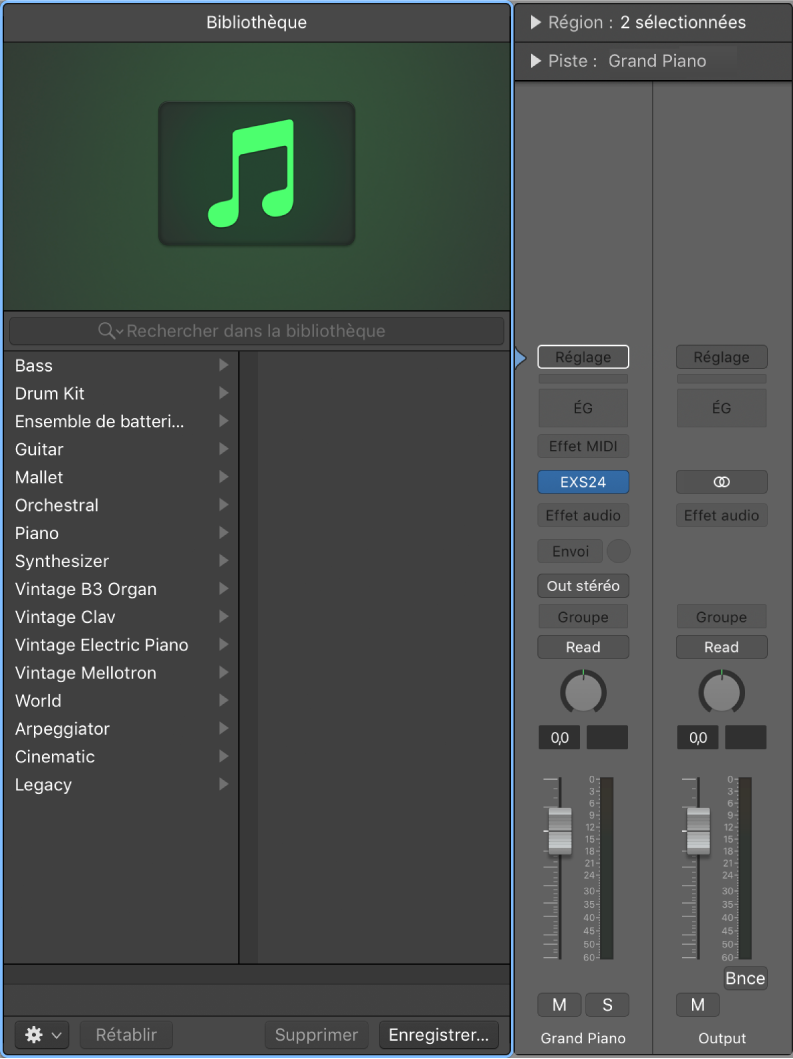
Task: Click the Grand Piano volume fader
Action: coord(560,831)
